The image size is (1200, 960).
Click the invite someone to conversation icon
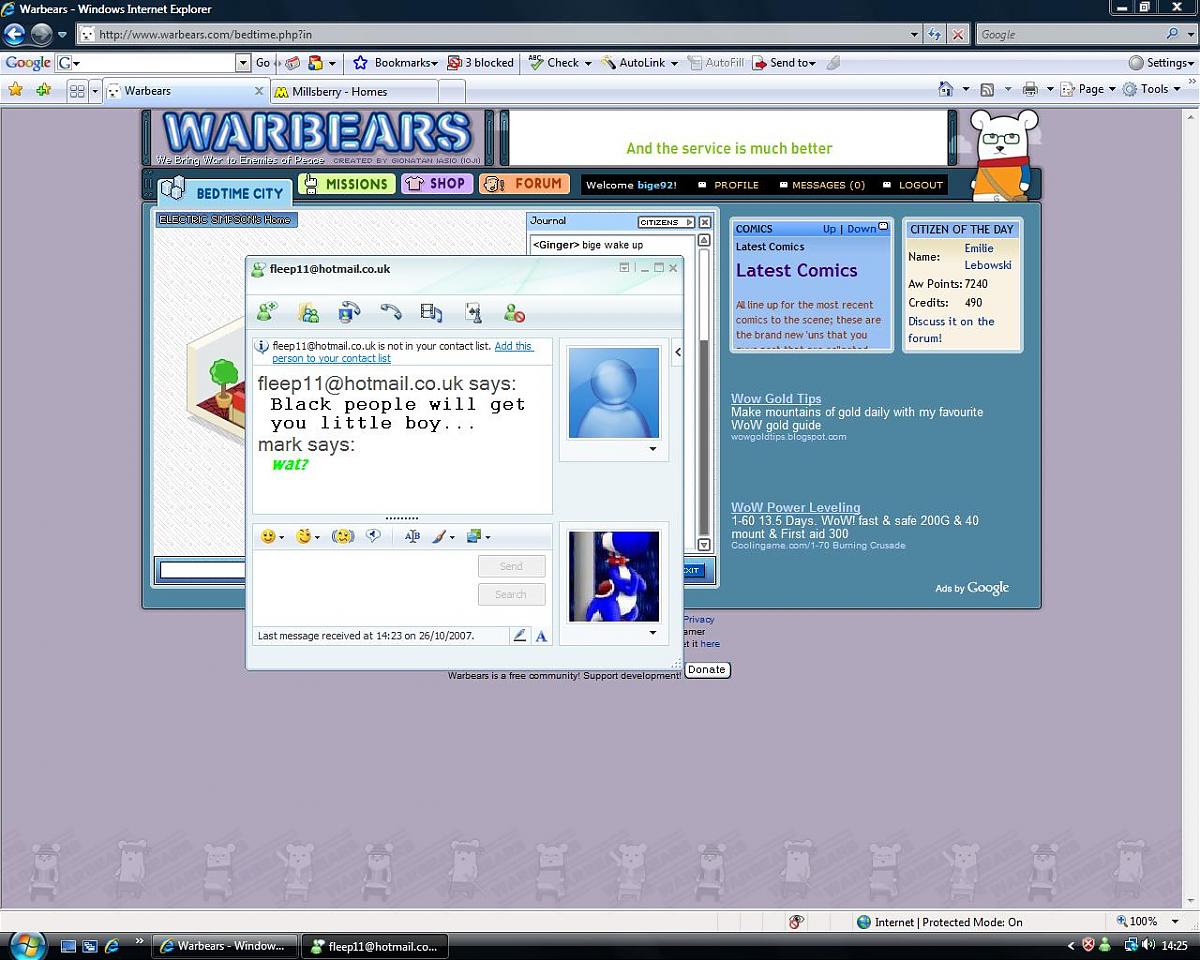click(x=266, y=313)
